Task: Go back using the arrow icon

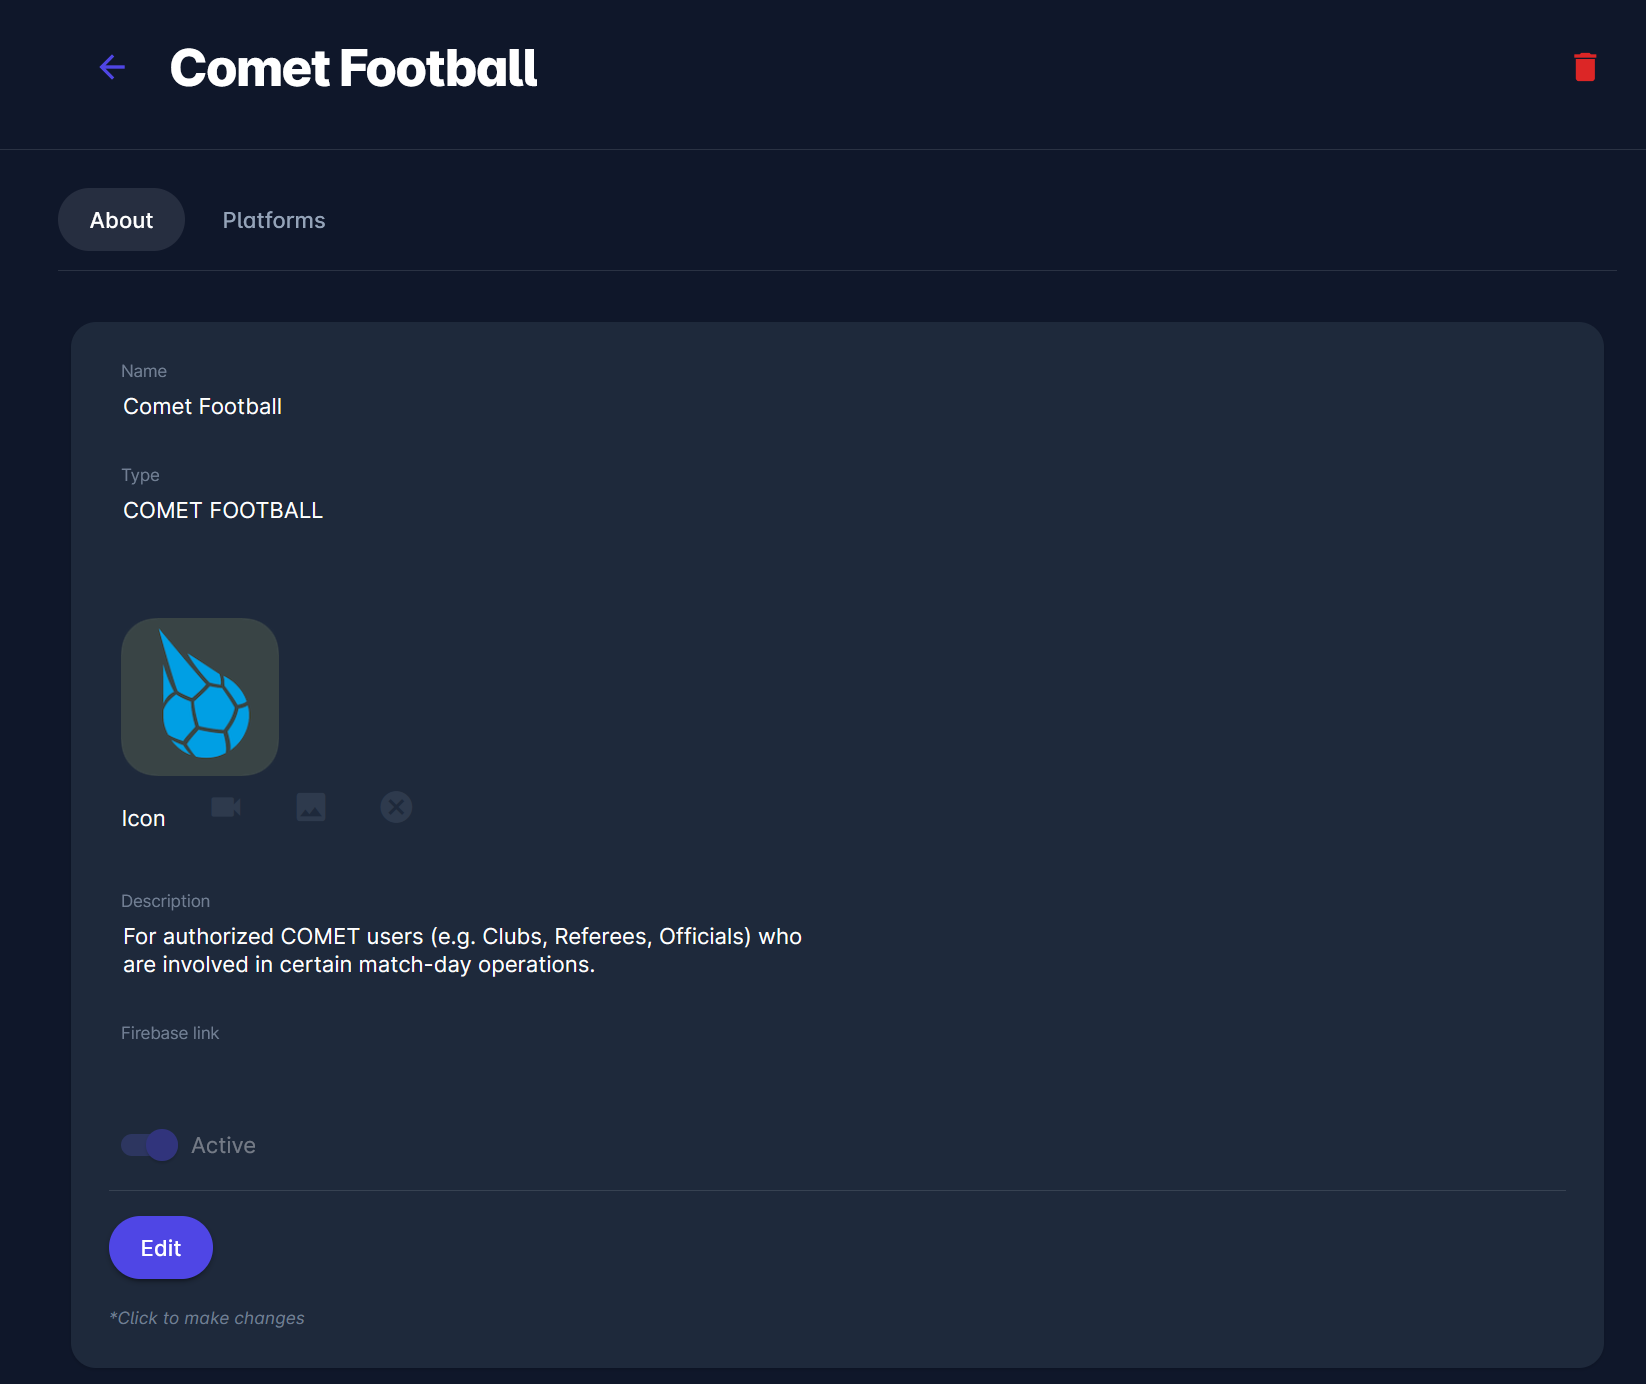Action: [x=112, y=67]
